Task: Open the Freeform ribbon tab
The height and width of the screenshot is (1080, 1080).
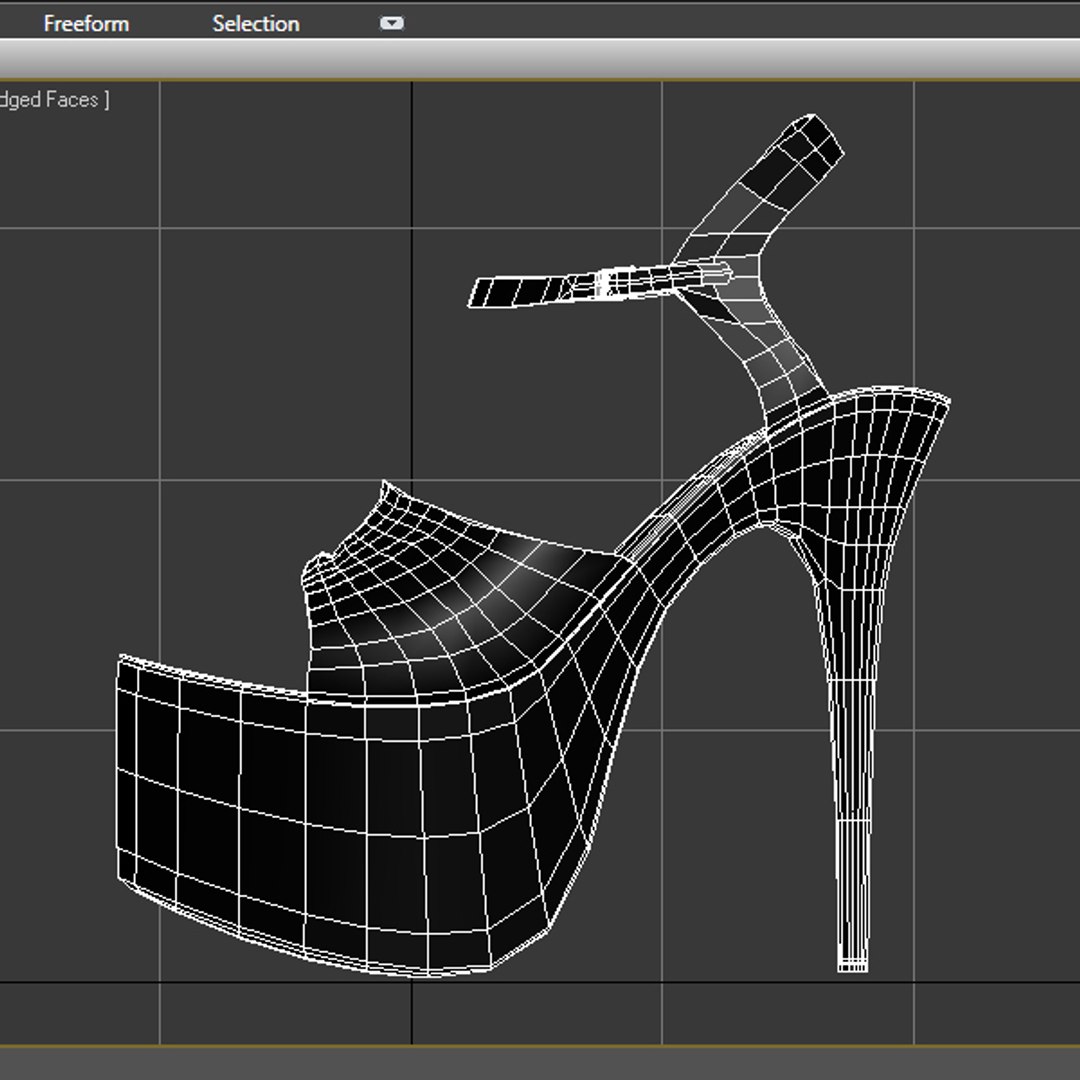Action: click(86, 24)
